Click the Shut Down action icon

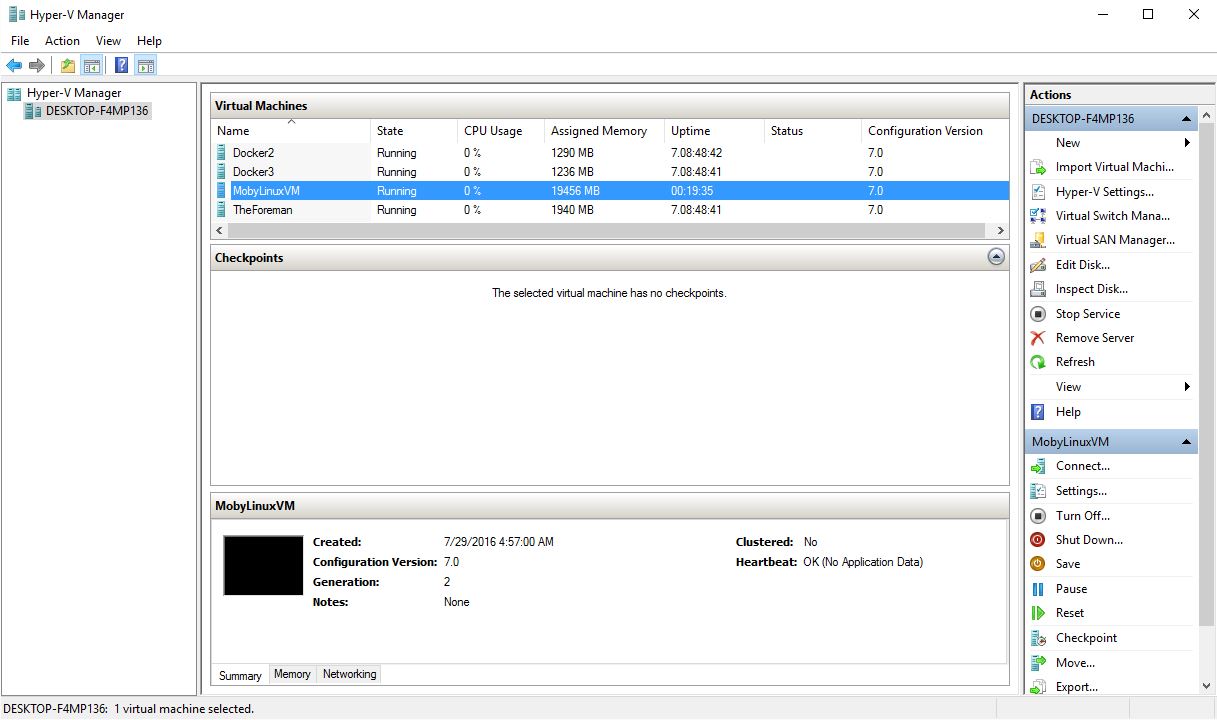[1038, 540]
